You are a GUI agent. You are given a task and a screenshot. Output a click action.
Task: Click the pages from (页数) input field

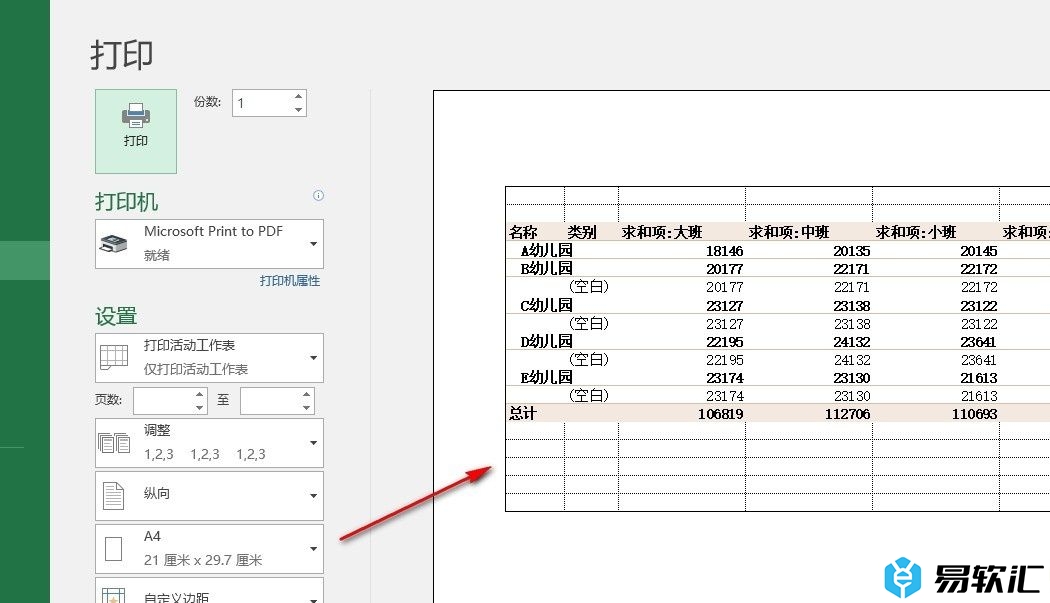[x=163, y=401]
